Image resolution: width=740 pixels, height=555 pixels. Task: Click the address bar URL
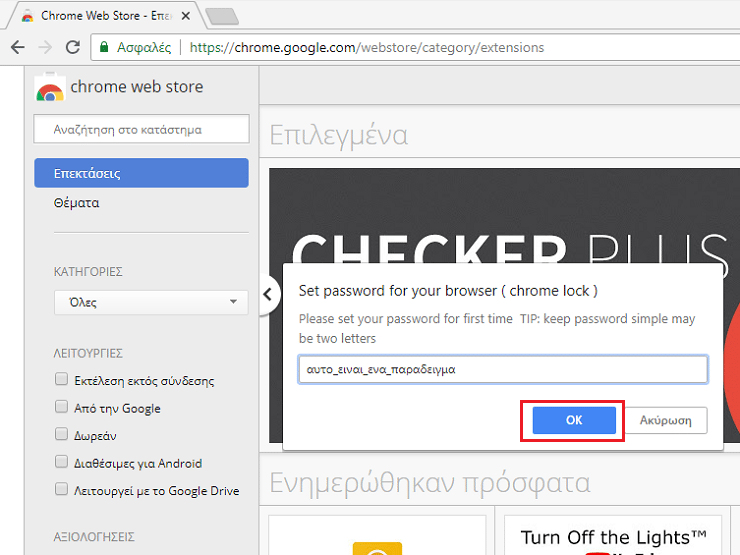coord(367,47)
